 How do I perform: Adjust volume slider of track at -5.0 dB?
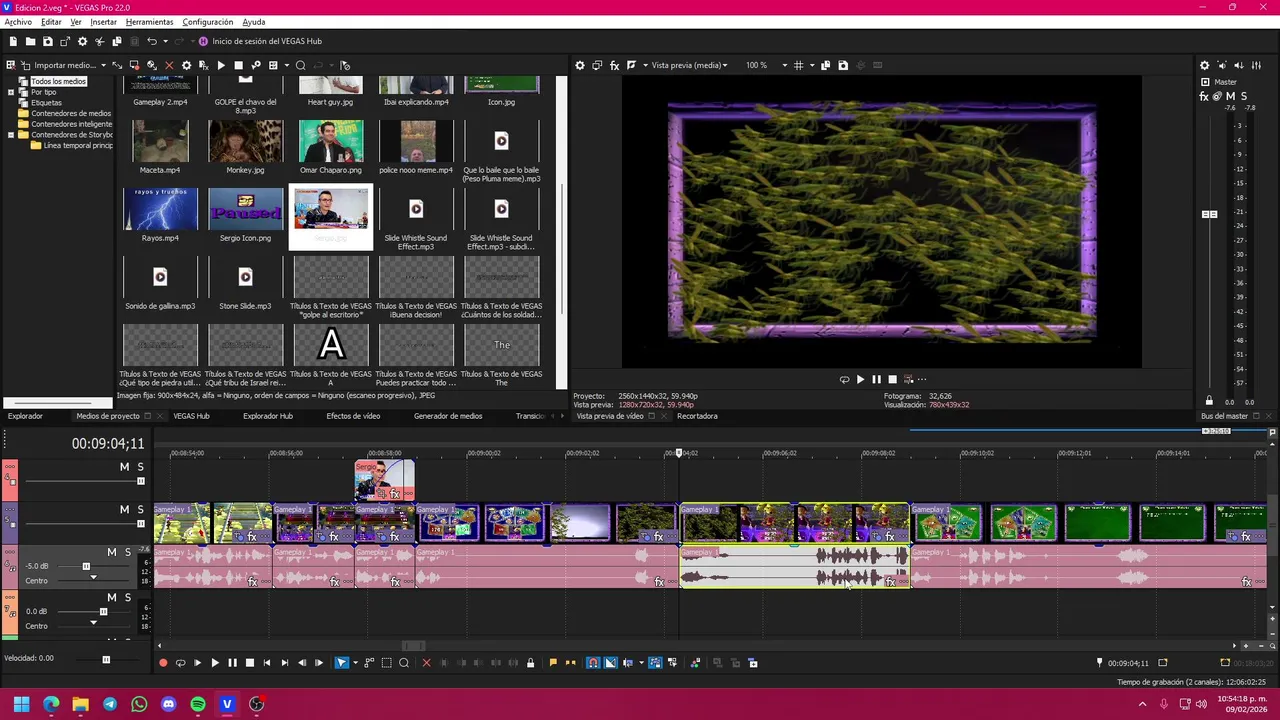(x=86, y=566)
